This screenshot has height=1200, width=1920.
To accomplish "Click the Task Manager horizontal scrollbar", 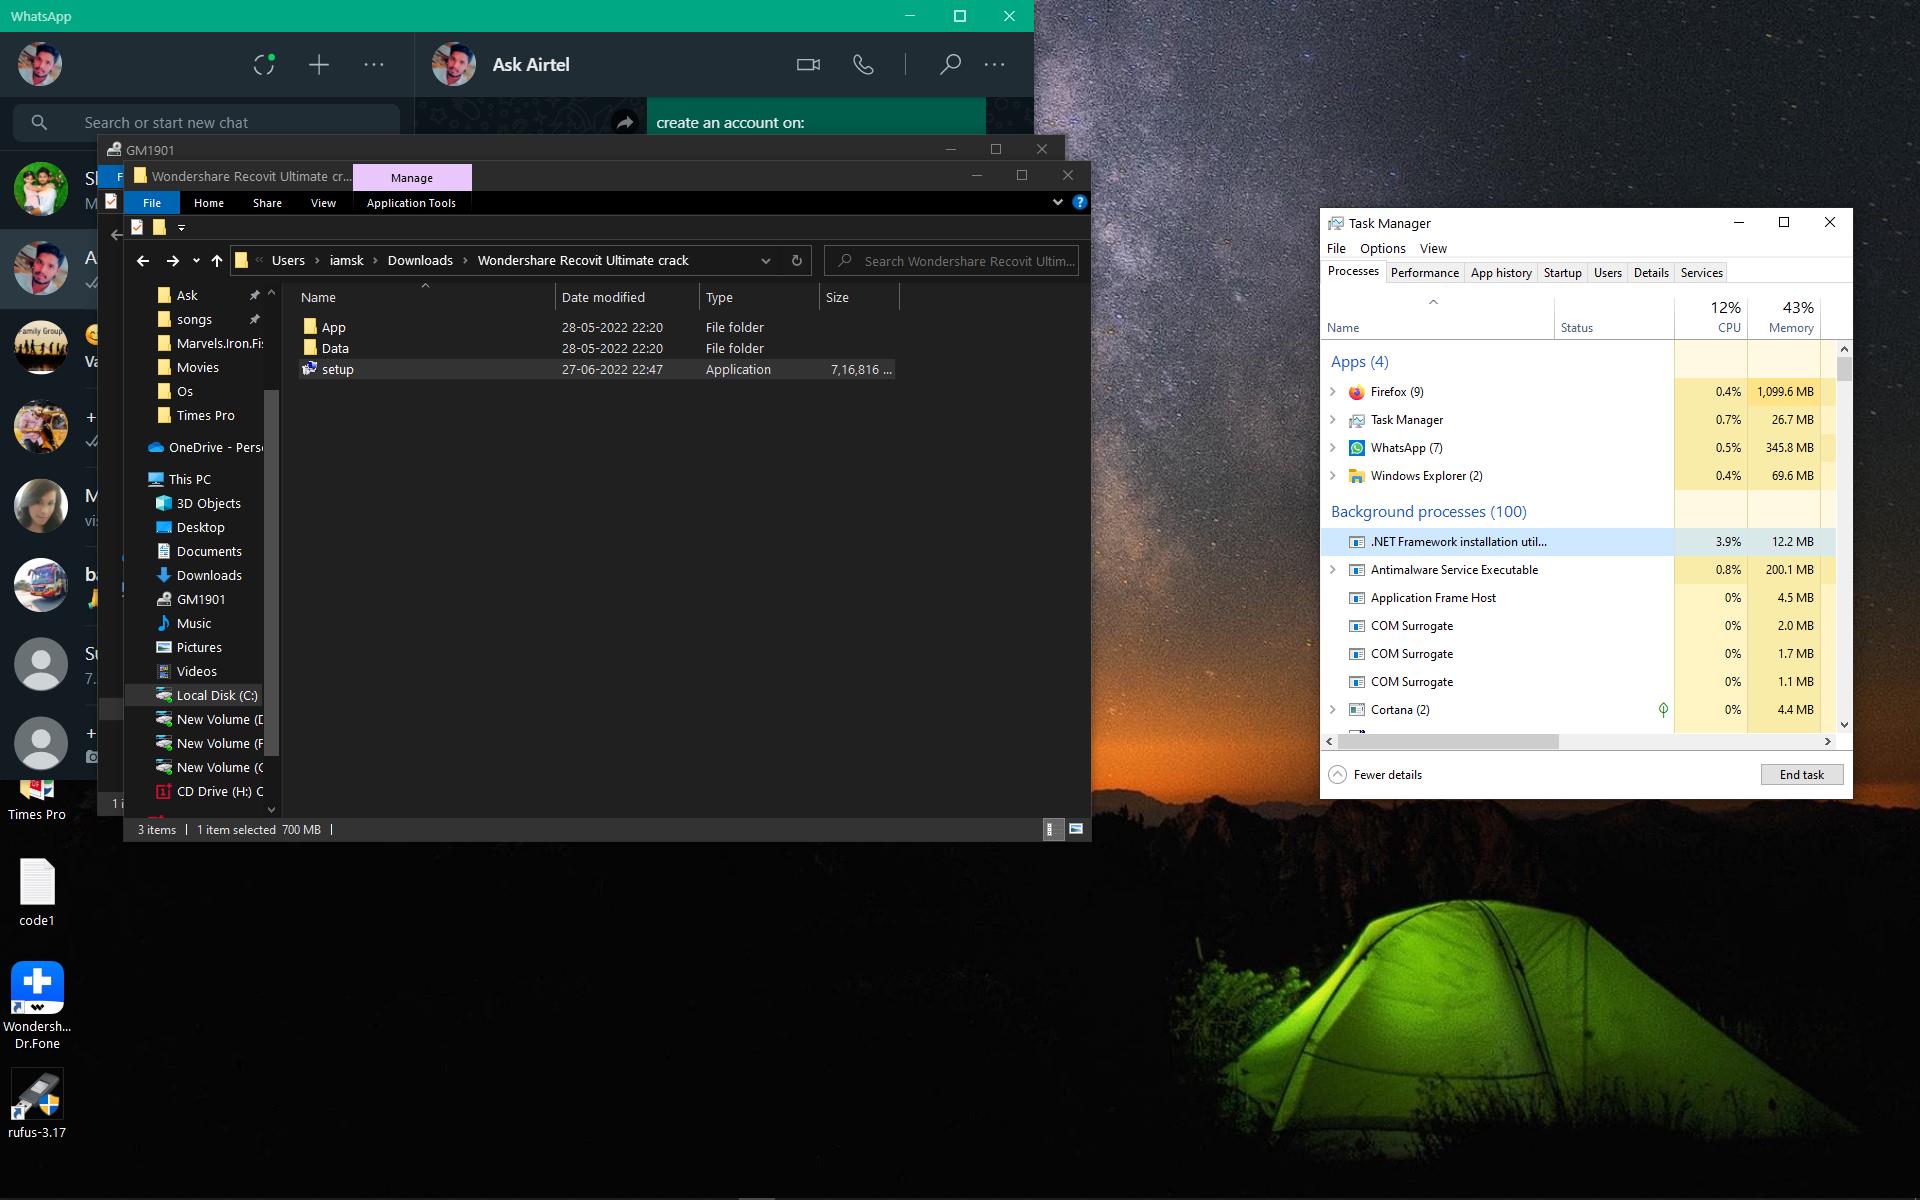I will [1448, 742].
